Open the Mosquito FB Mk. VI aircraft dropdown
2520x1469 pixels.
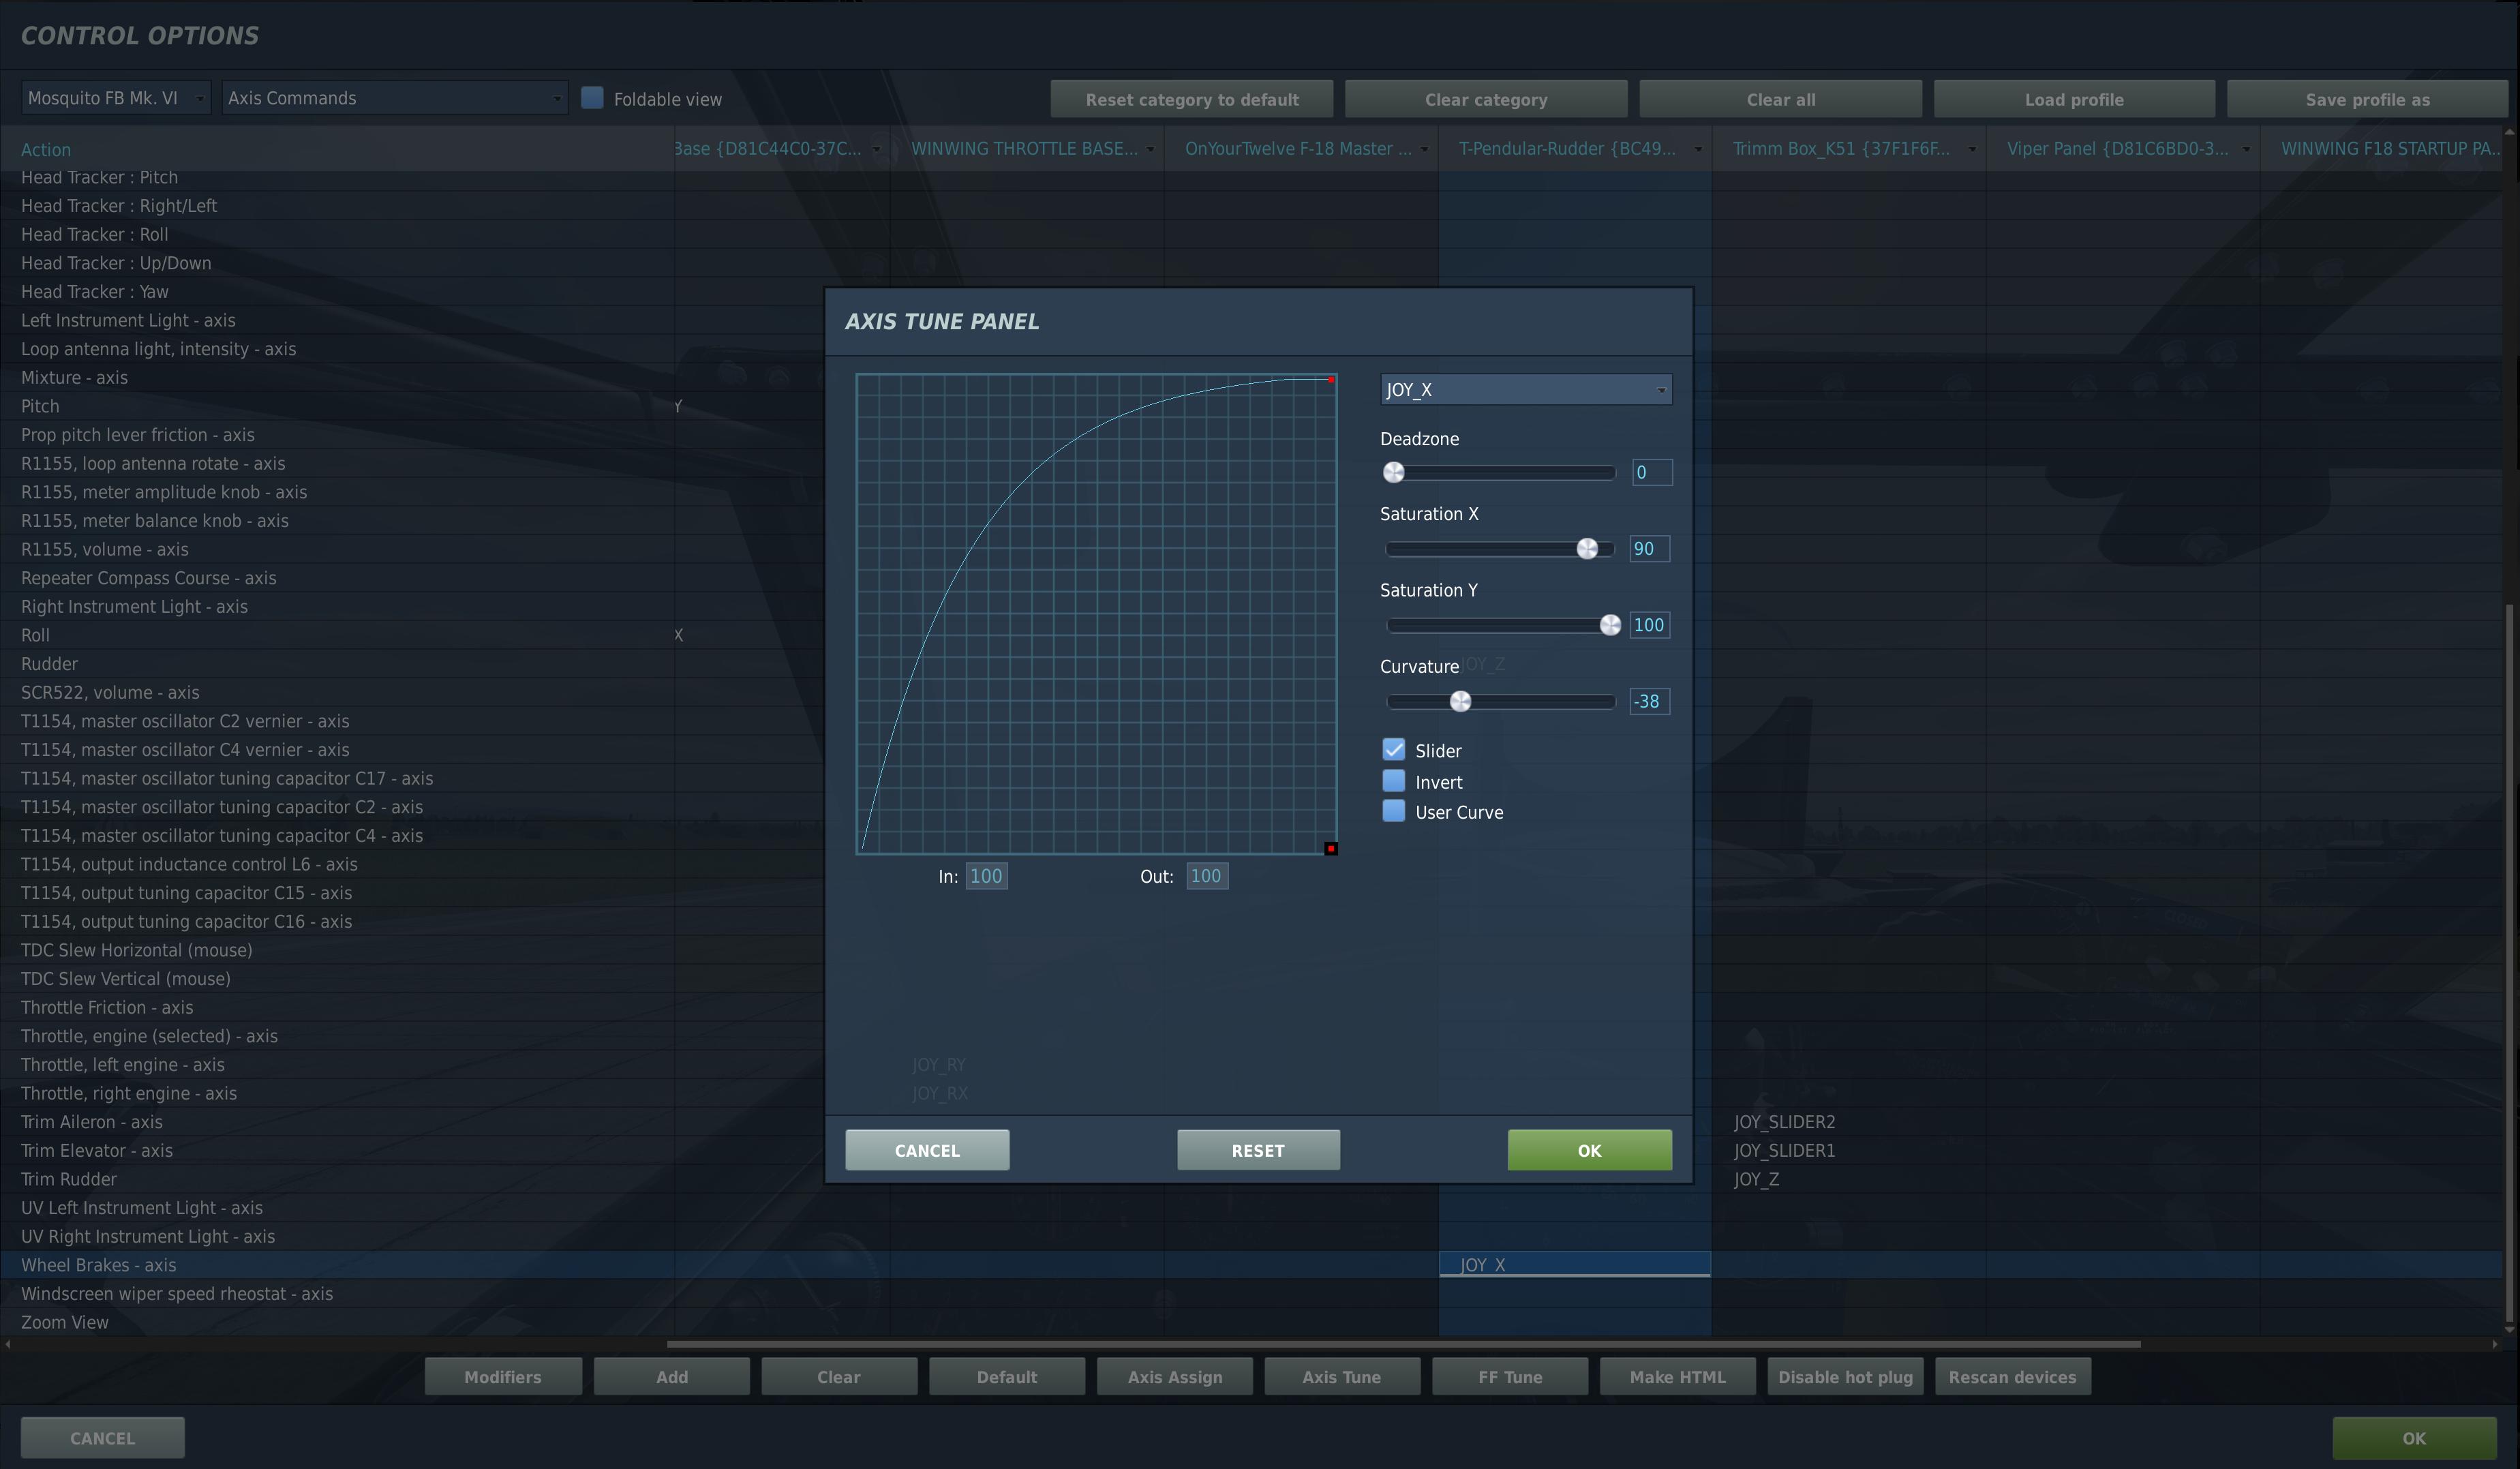pos(116,98)
